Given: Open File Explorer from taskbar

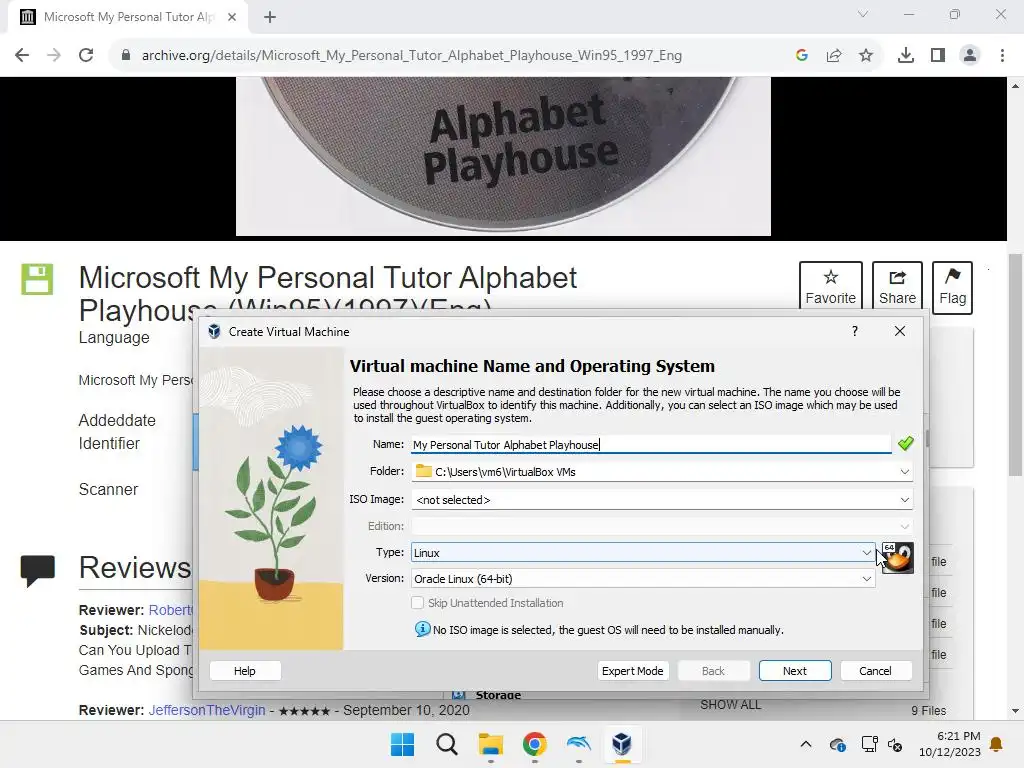Looking at the screenshot, I should 490,744.
